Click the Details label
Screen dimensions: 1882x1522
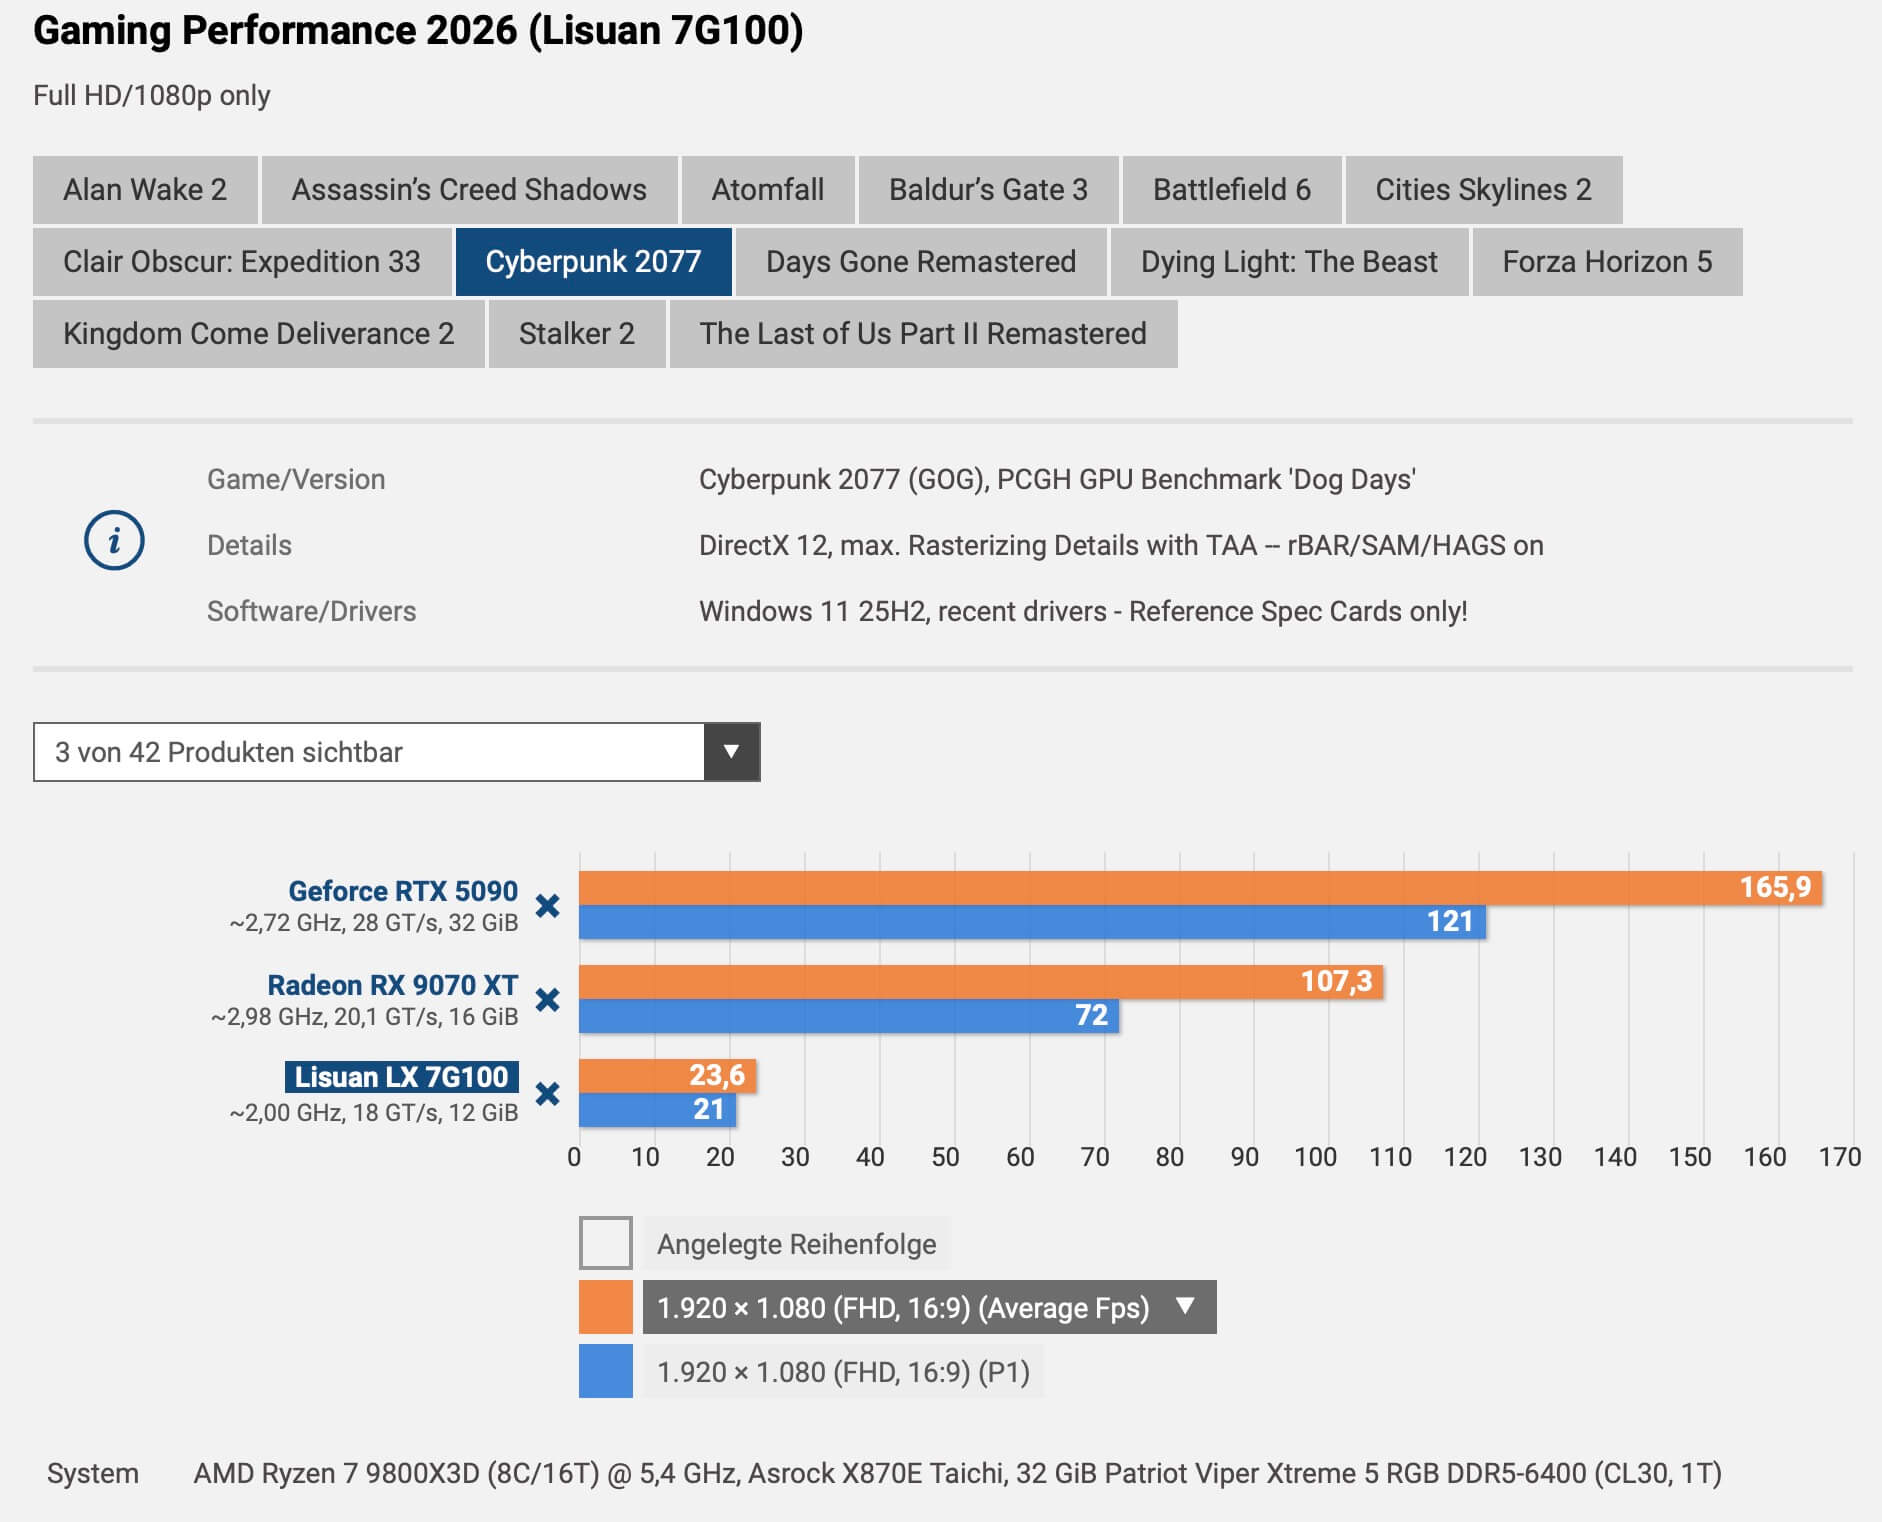249,546
